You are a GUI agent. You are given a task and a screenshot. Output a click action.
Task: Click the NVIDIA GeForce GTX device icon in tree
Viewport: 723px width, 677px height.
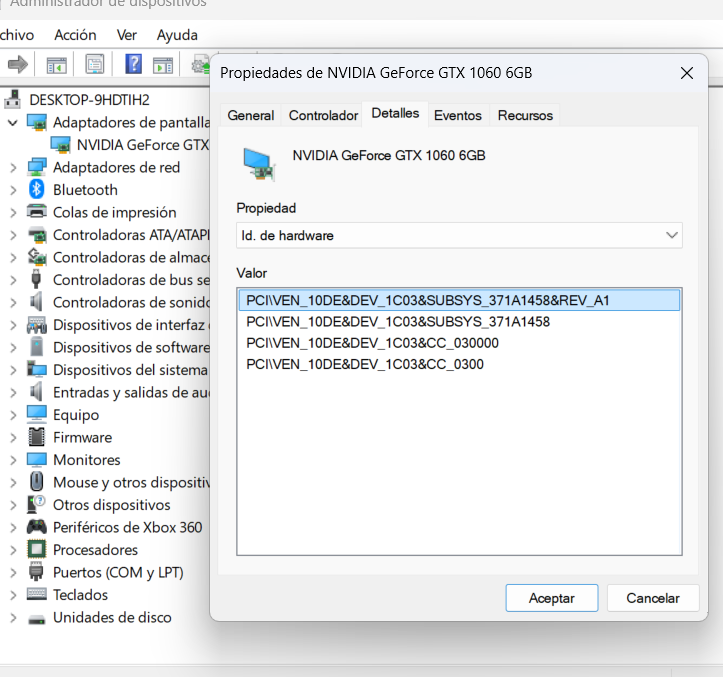point(61,145)
